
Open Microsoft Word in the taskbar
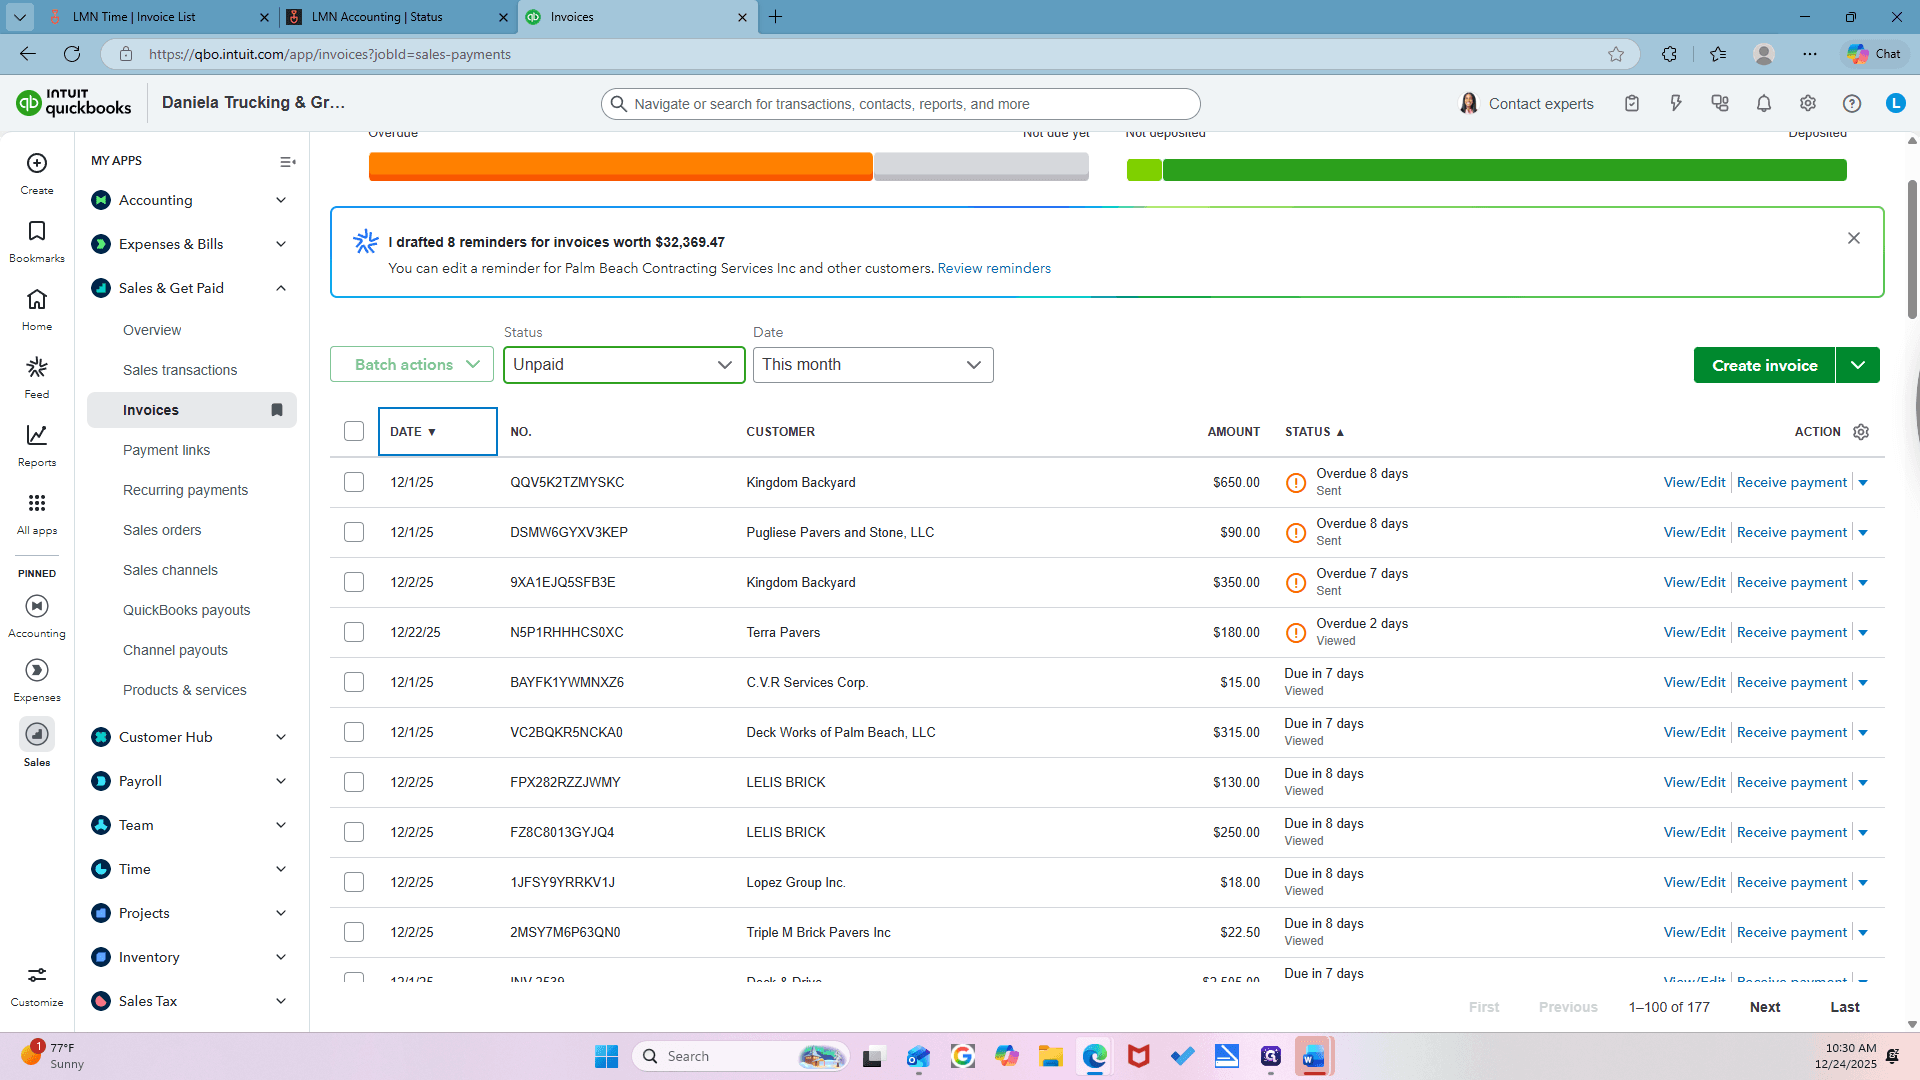[1314, 1056]
